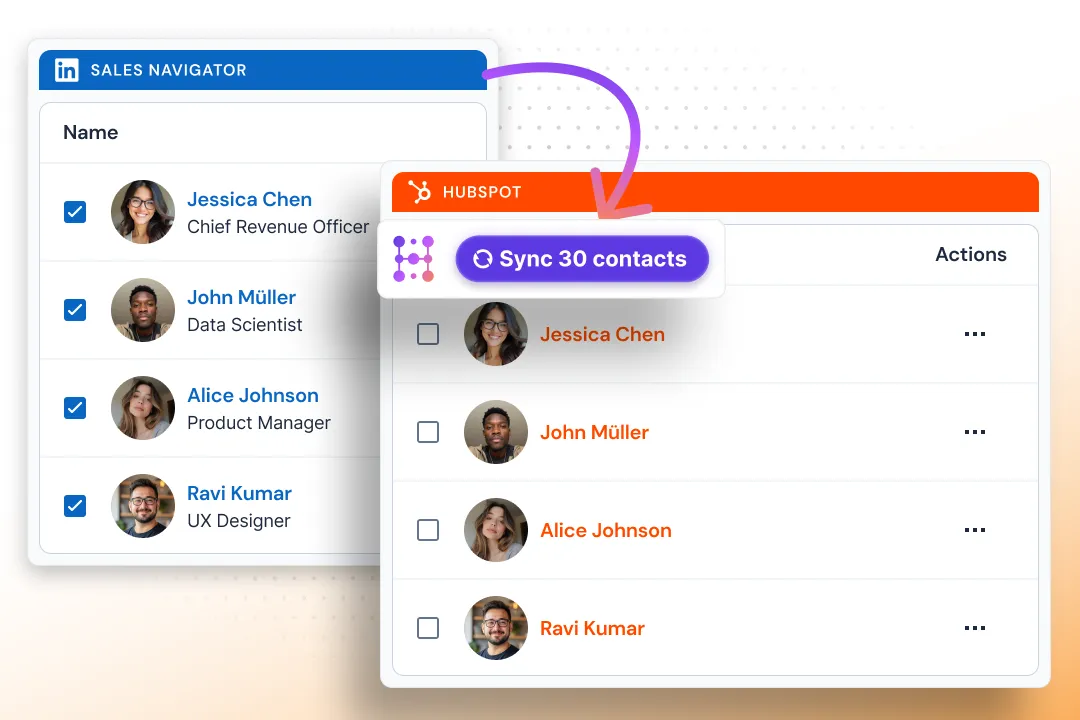This screenshot has height=720, width=1080.
Task: Click John Müller's avatar in HubSpot
Action: click(496, 432)
